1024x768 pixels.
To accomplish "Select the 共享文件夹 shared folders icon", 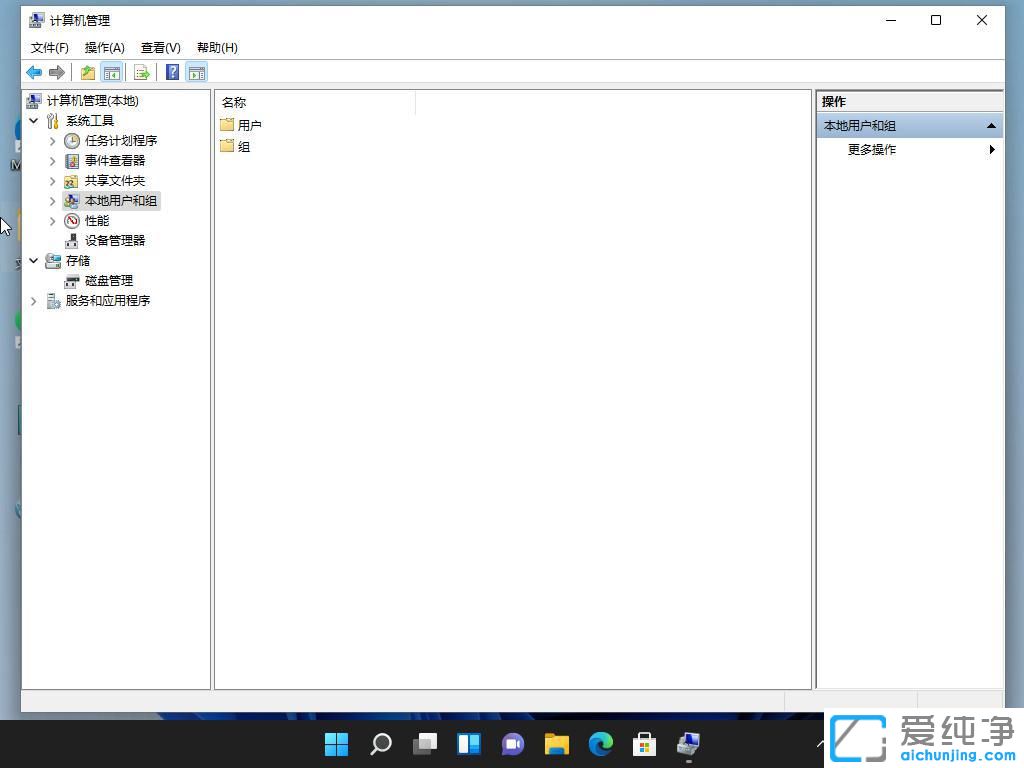I will coord(71,180).
